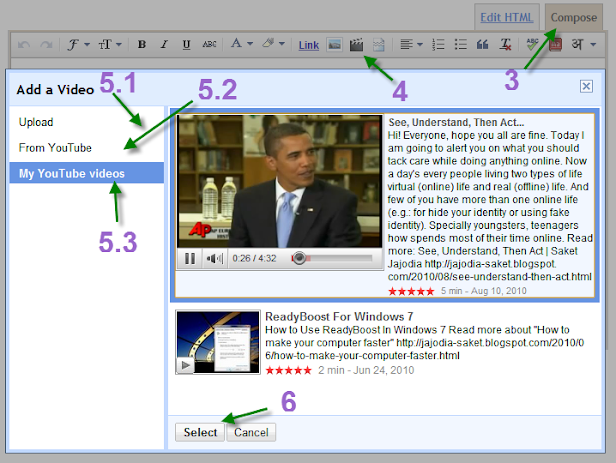Expand the font family dropdown arrow
The height and width of the screenshot is (463, 616).
pos(87,44)
